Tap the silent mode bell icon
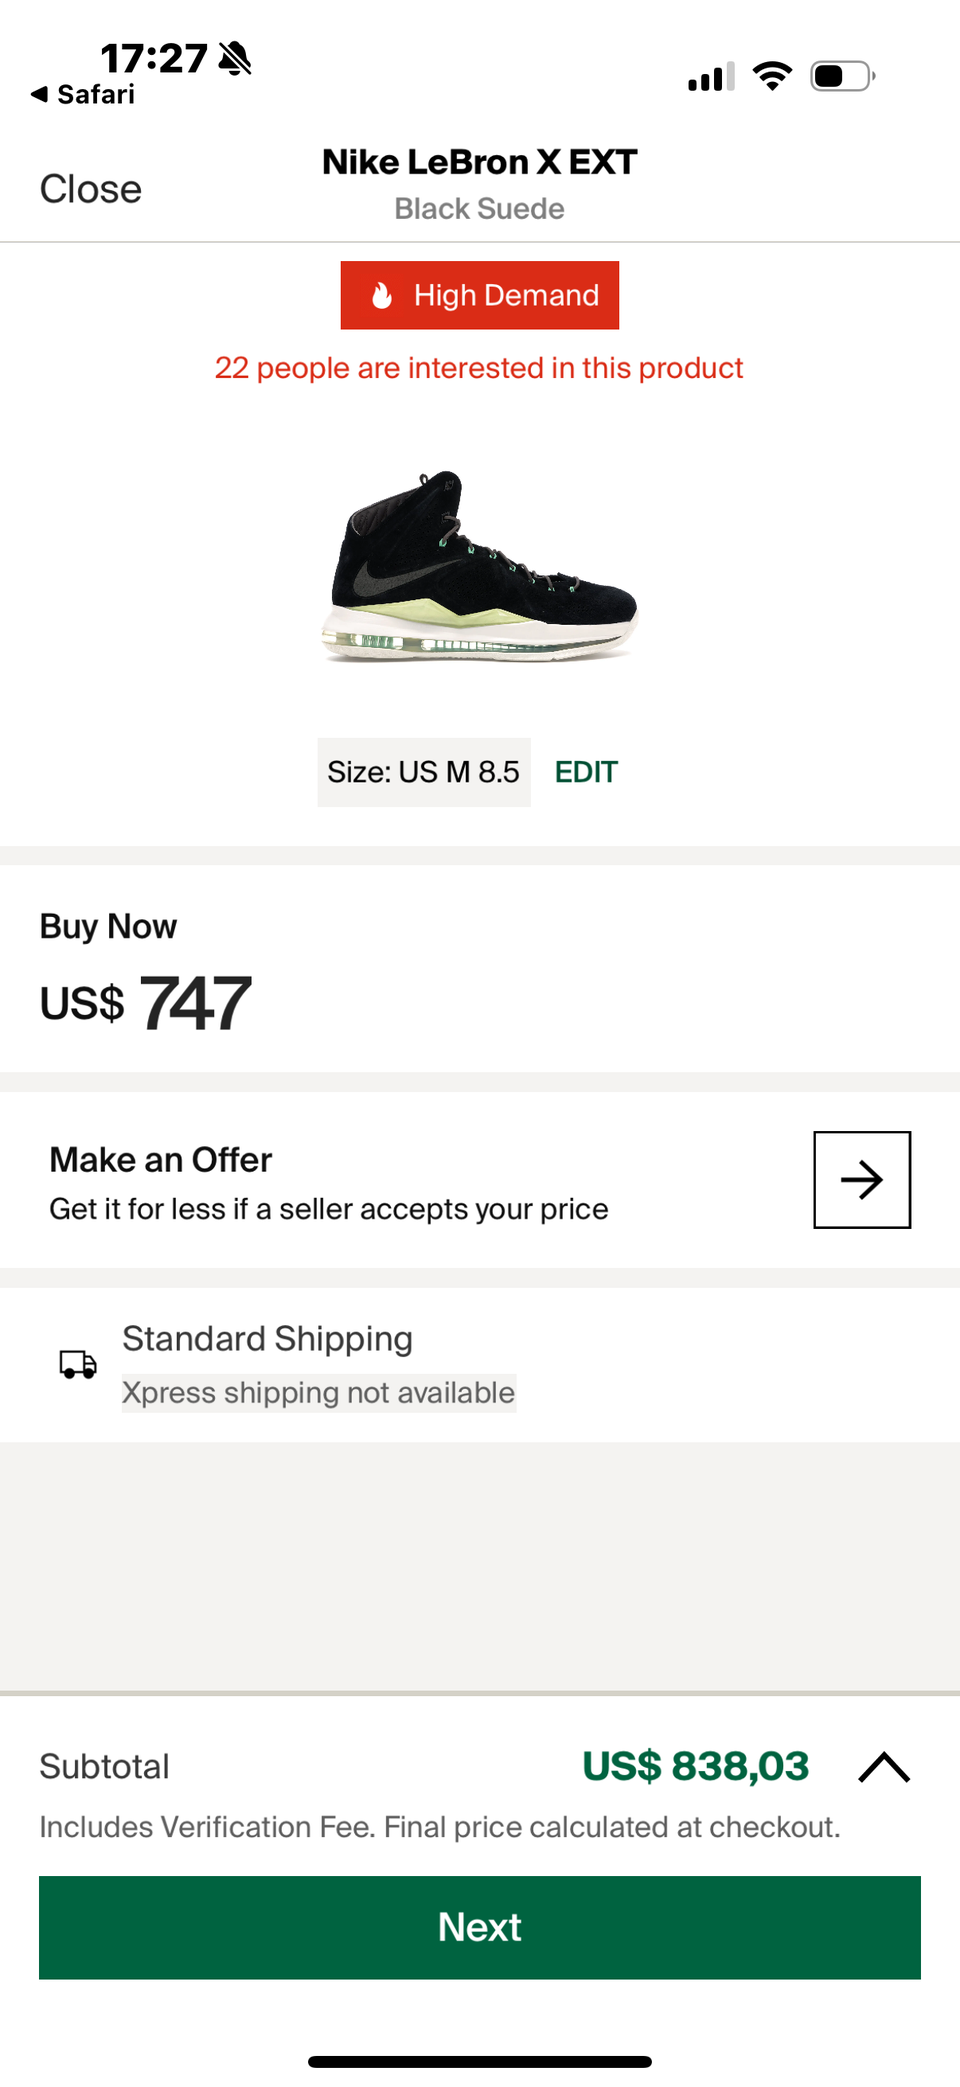 (235, 59)
